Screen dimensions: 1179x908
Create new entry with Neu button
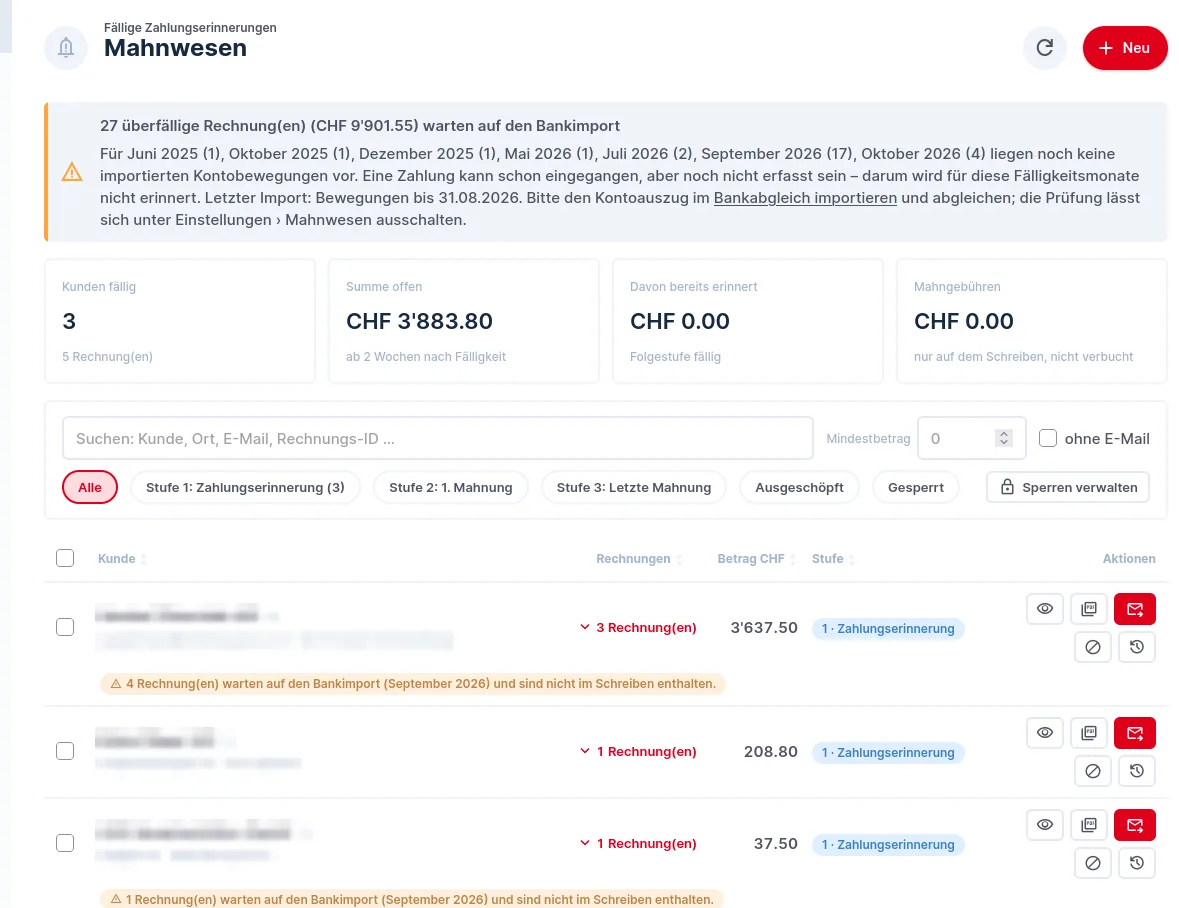click(1125, 48)
